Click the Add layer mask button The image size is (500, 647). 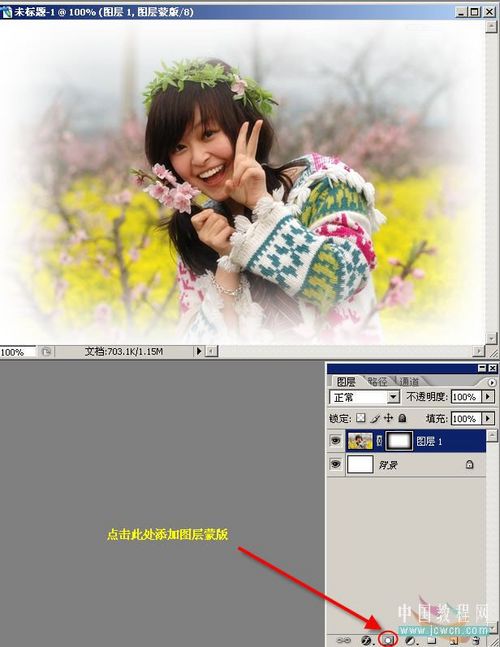pyautogui.click(x=388, y=640)
